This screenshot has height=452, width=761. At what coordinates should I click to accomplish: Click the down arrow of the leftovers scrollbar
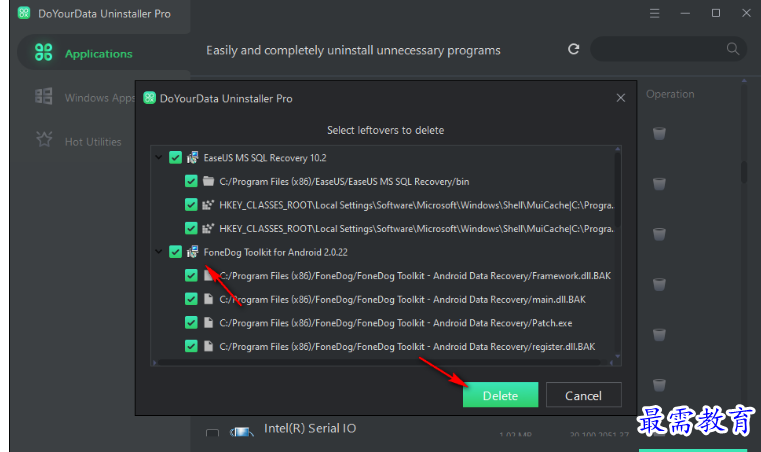point(617,356)
